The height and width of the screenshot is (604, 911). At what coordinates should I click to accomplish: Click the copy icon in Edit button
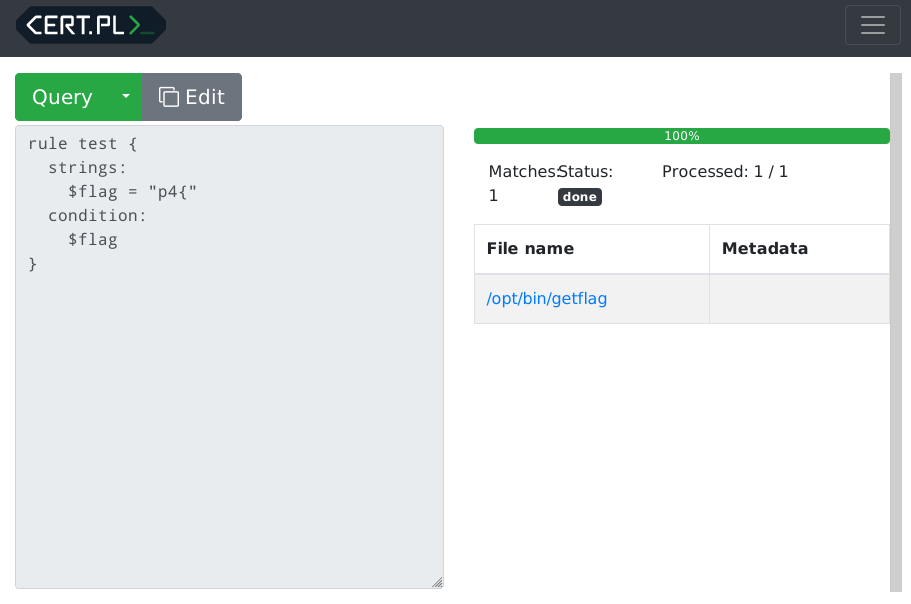click(169, 97)
